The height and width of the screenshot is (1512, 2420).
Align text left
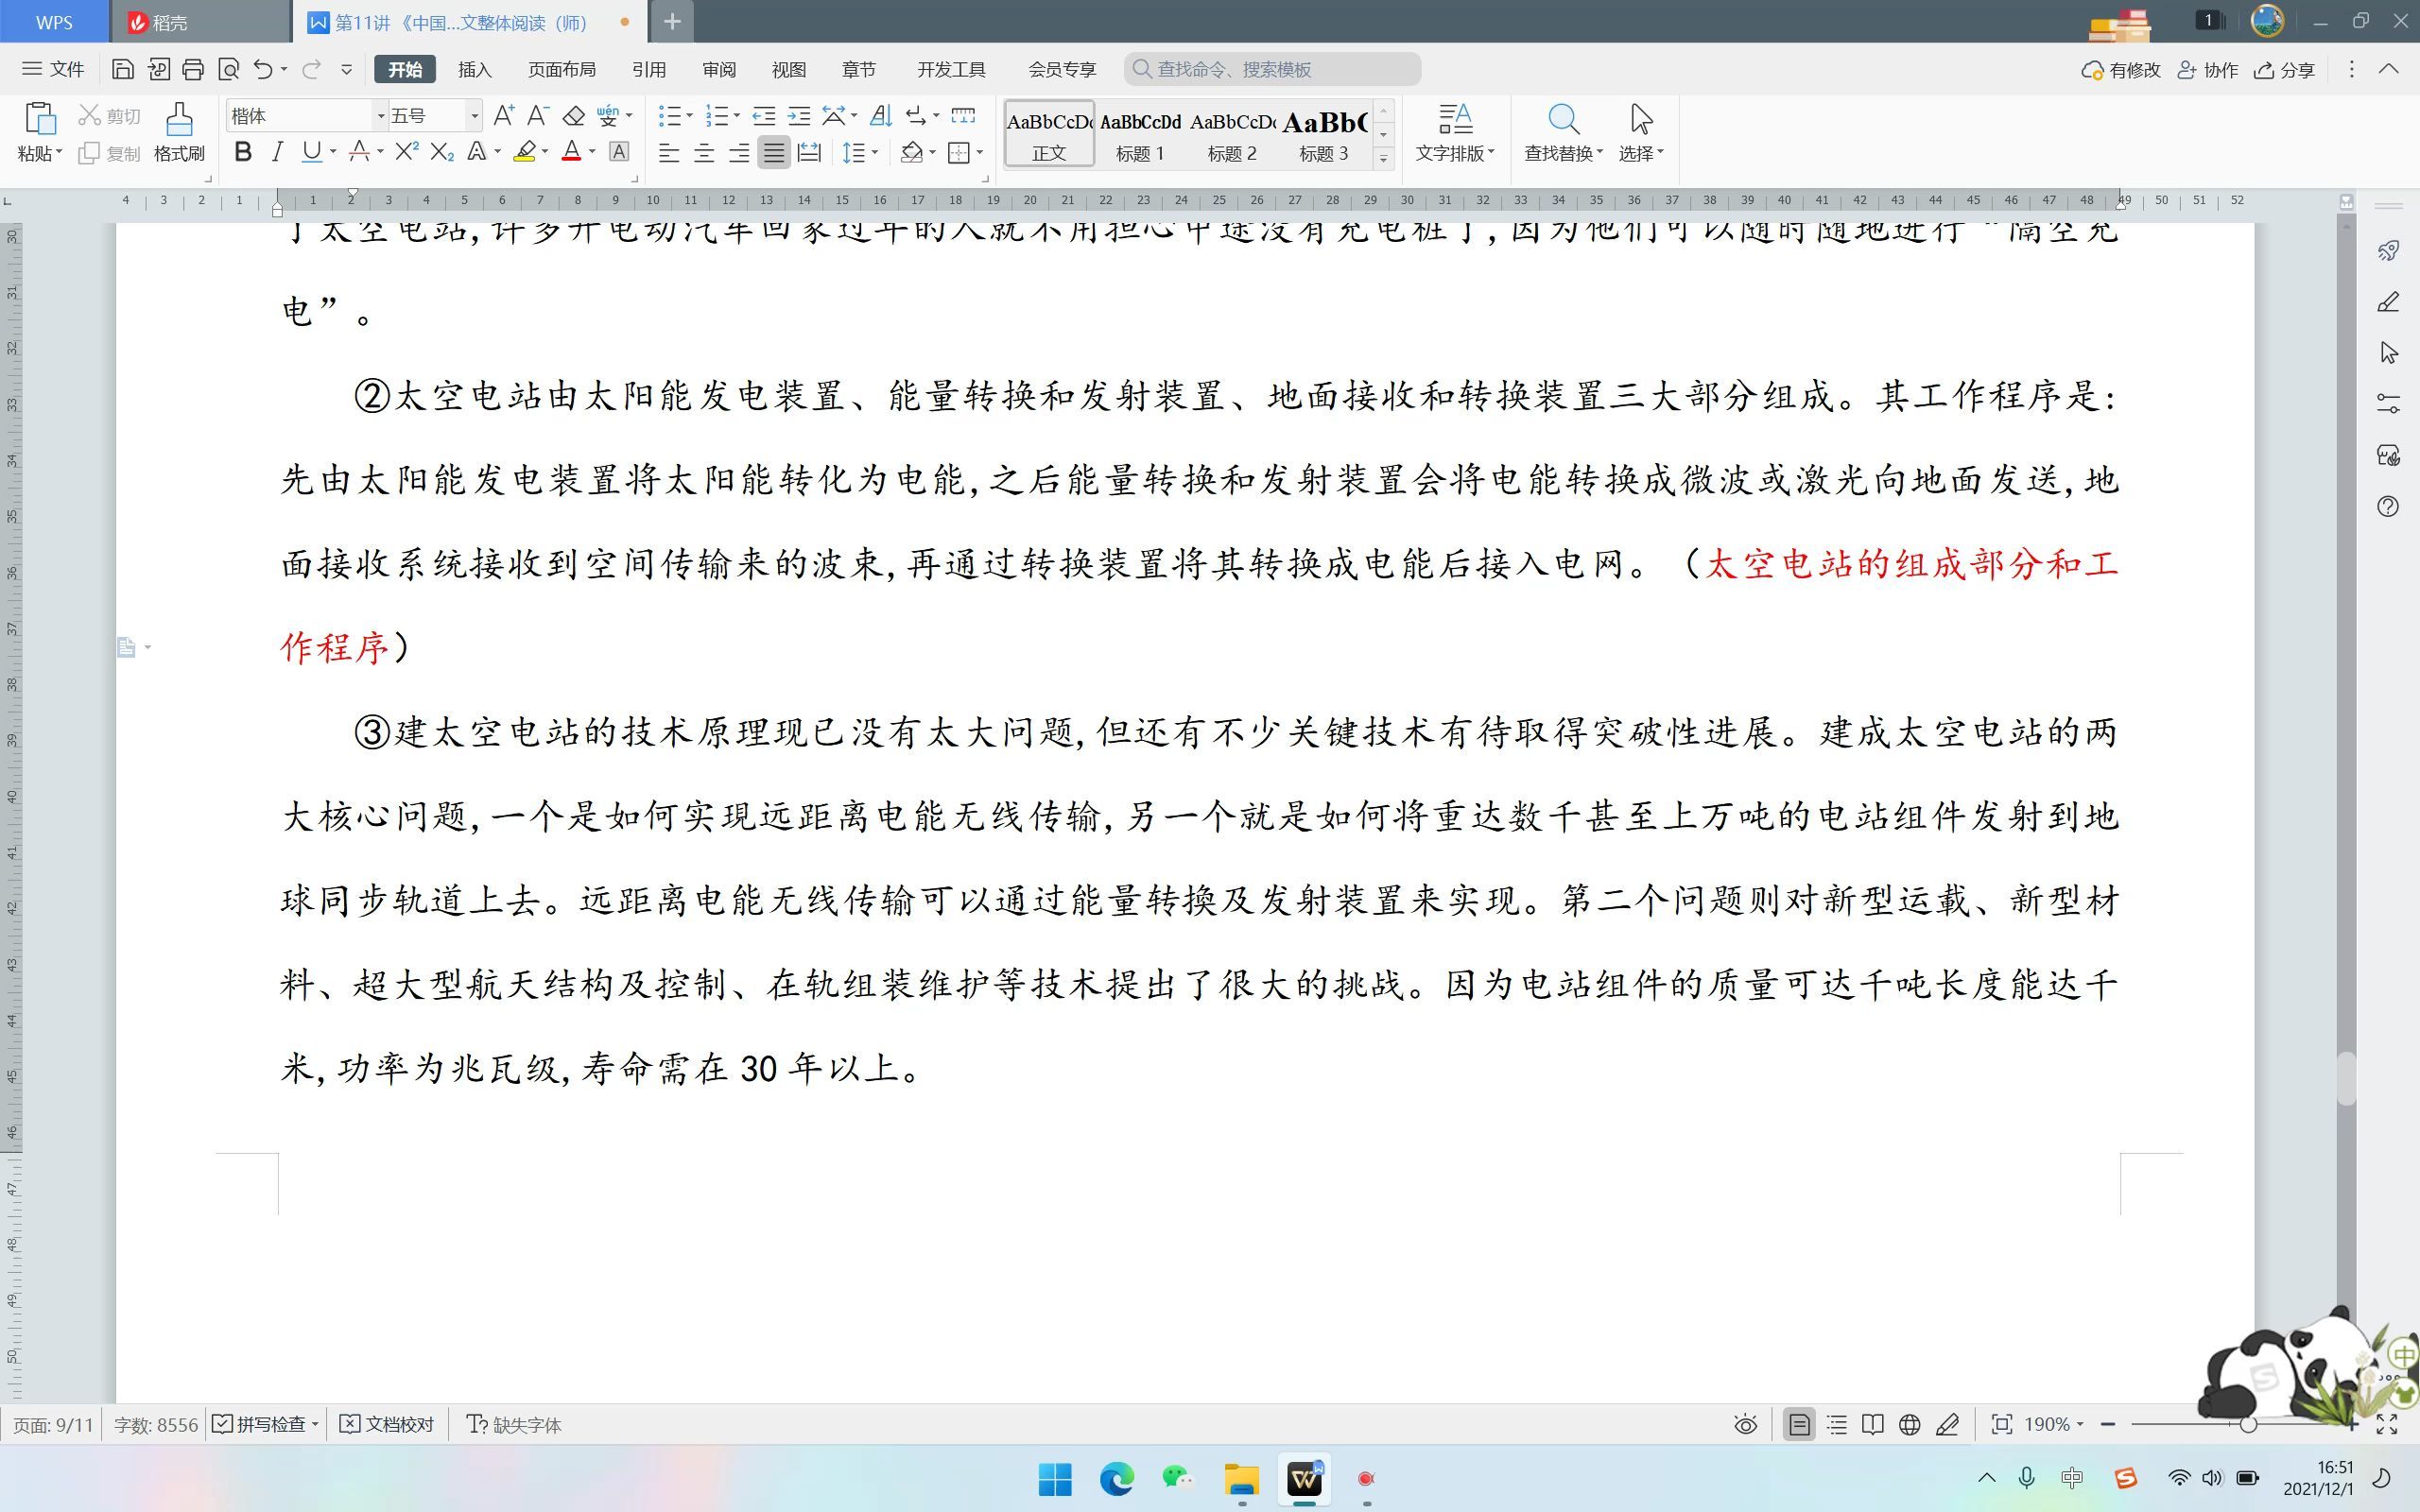(669, 153)
